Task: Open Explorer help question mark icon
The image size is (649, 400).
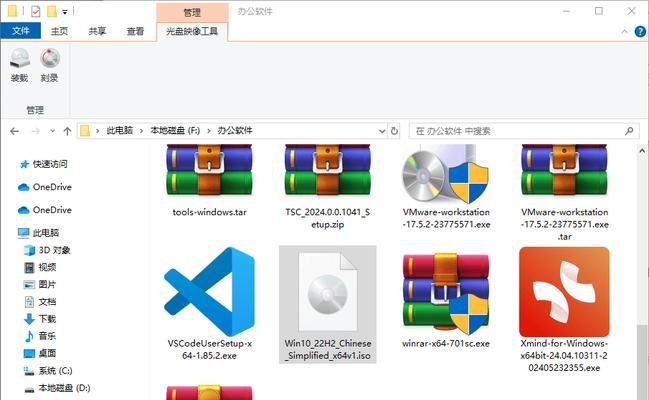Action: tap(640, 31)
